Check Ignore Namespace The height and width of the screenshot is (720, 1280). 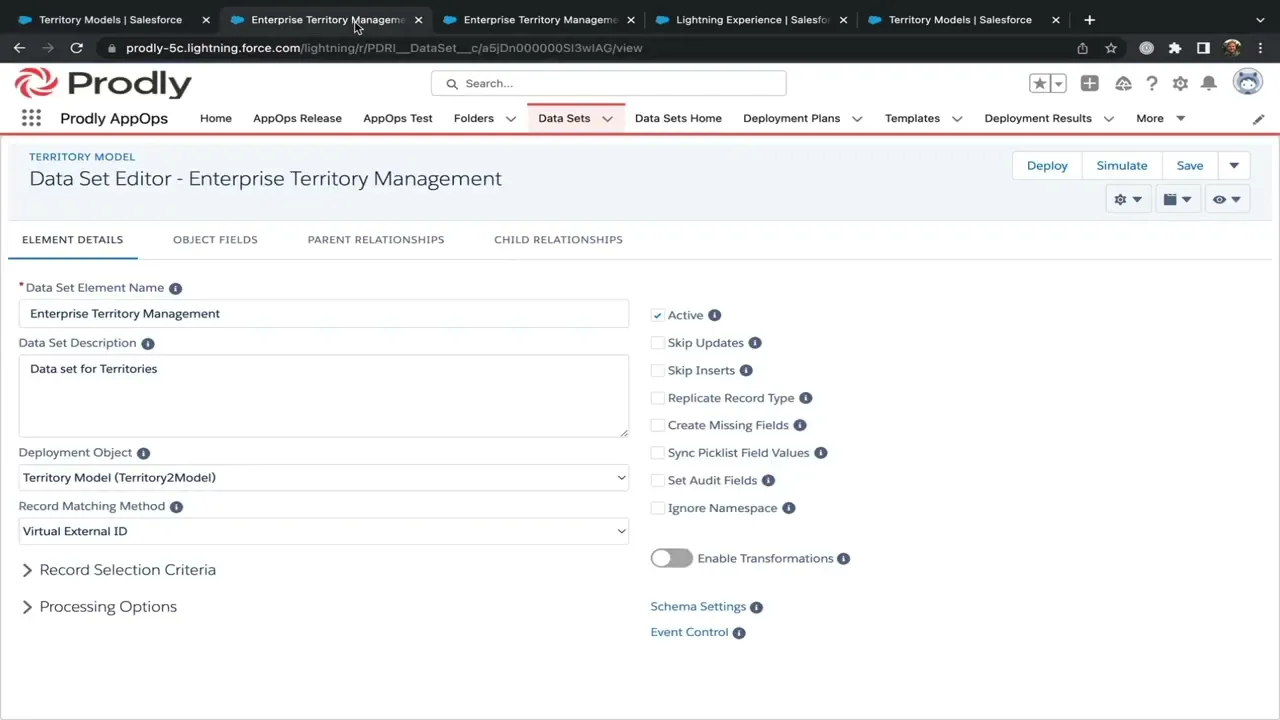pyautogui.click(x=658, y=508)
